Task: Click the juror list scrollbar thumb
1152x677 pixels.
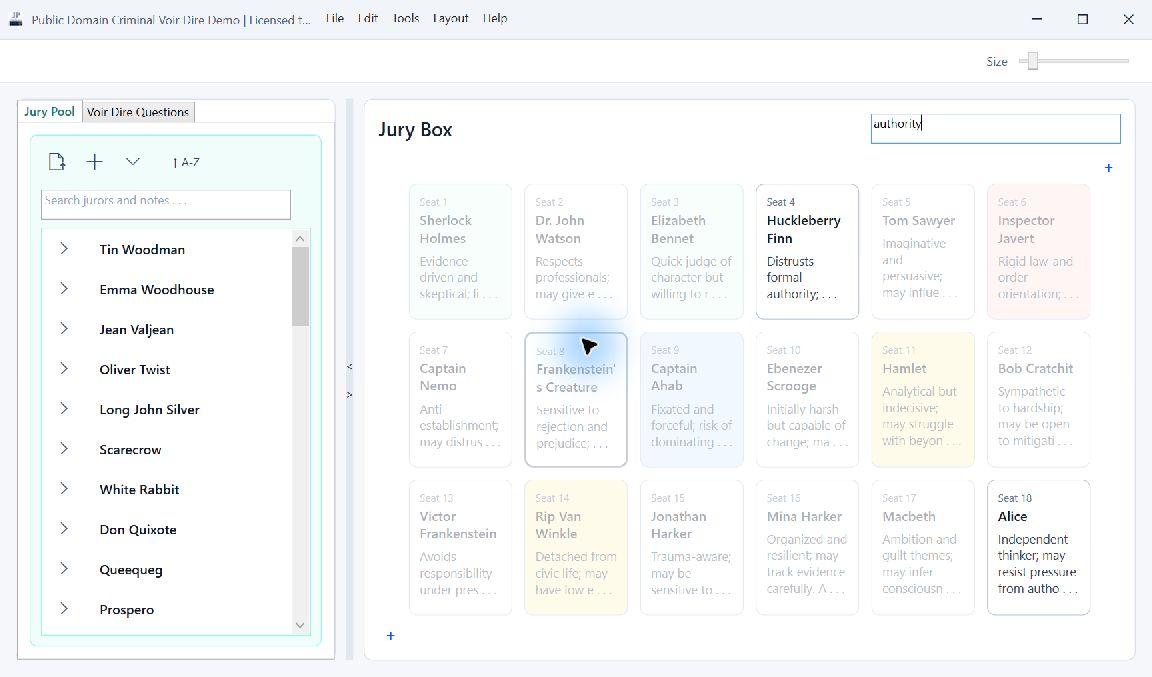Action: [300, 286]
